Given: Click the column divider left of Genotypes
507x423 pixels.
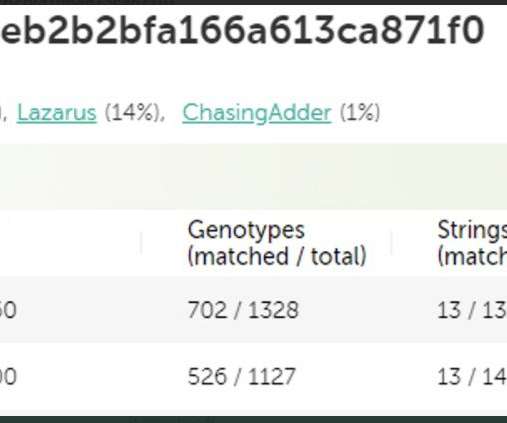Looking at the screenshot, I should pos(141,243).
